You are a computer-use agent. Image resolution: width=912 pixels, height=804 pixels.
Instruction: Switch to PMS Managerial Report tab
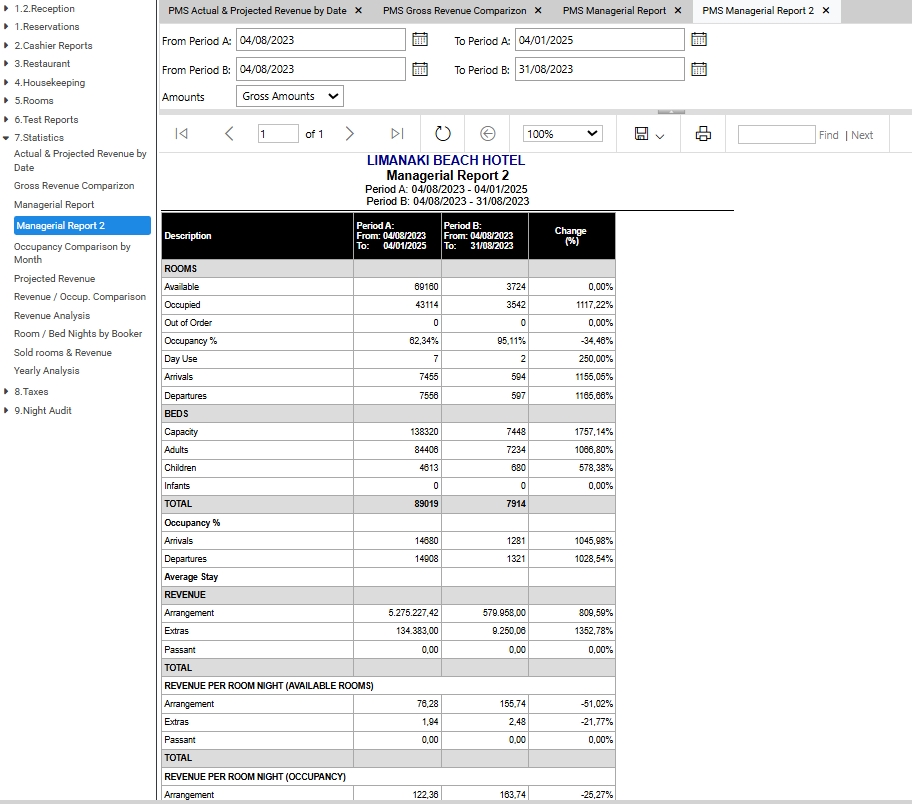[x=614, y=10]
